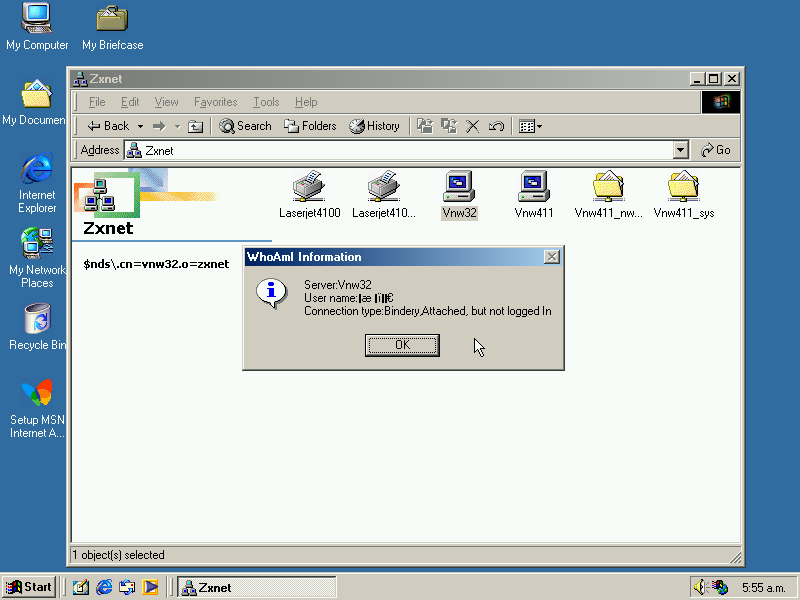Launch Internet Explorer desktop icon
Image resolution: width=800 pixels, height=600 pixels.
[x=37, y=183]
